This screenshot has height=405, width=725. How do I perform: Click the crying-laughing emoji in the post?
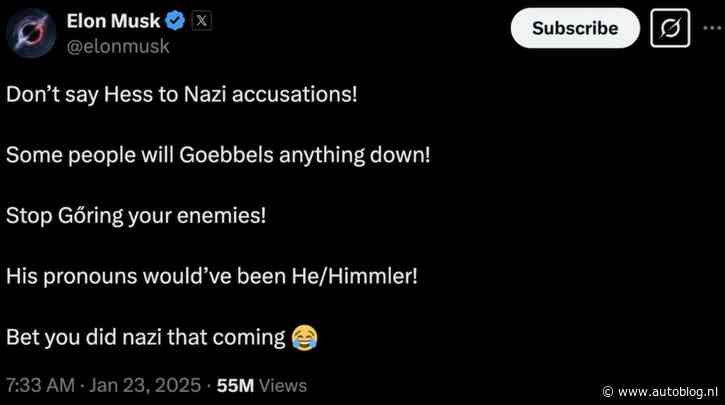[x=304, y=339]
